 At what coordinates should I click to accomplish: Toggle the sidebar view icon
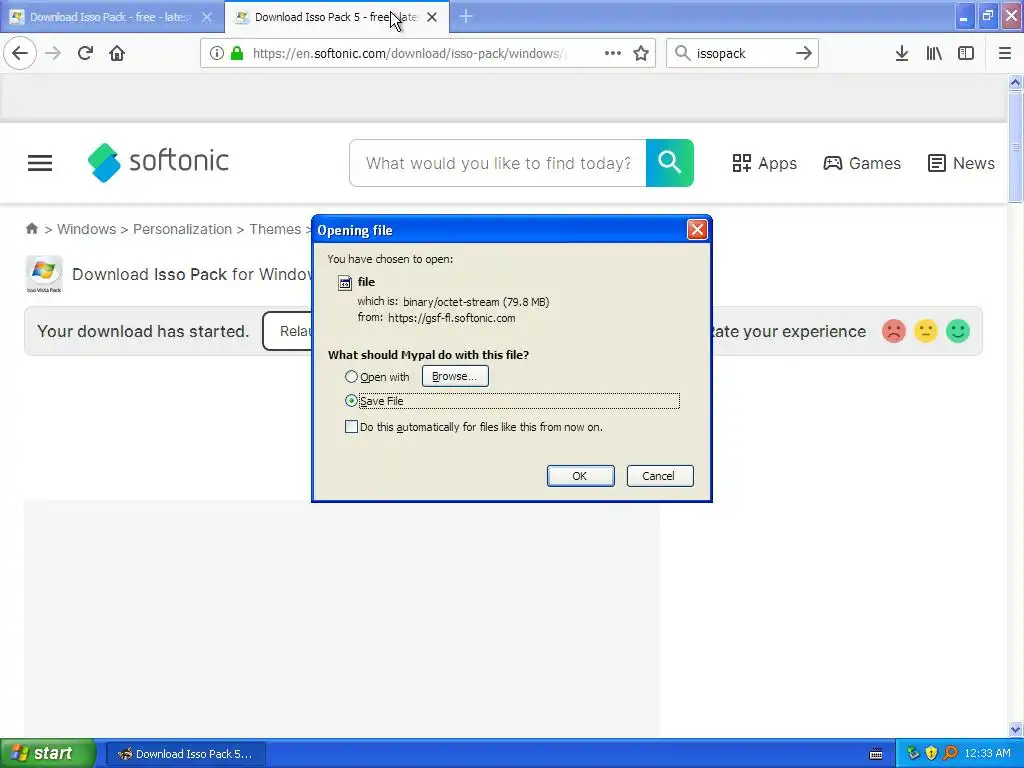point(966,53)
